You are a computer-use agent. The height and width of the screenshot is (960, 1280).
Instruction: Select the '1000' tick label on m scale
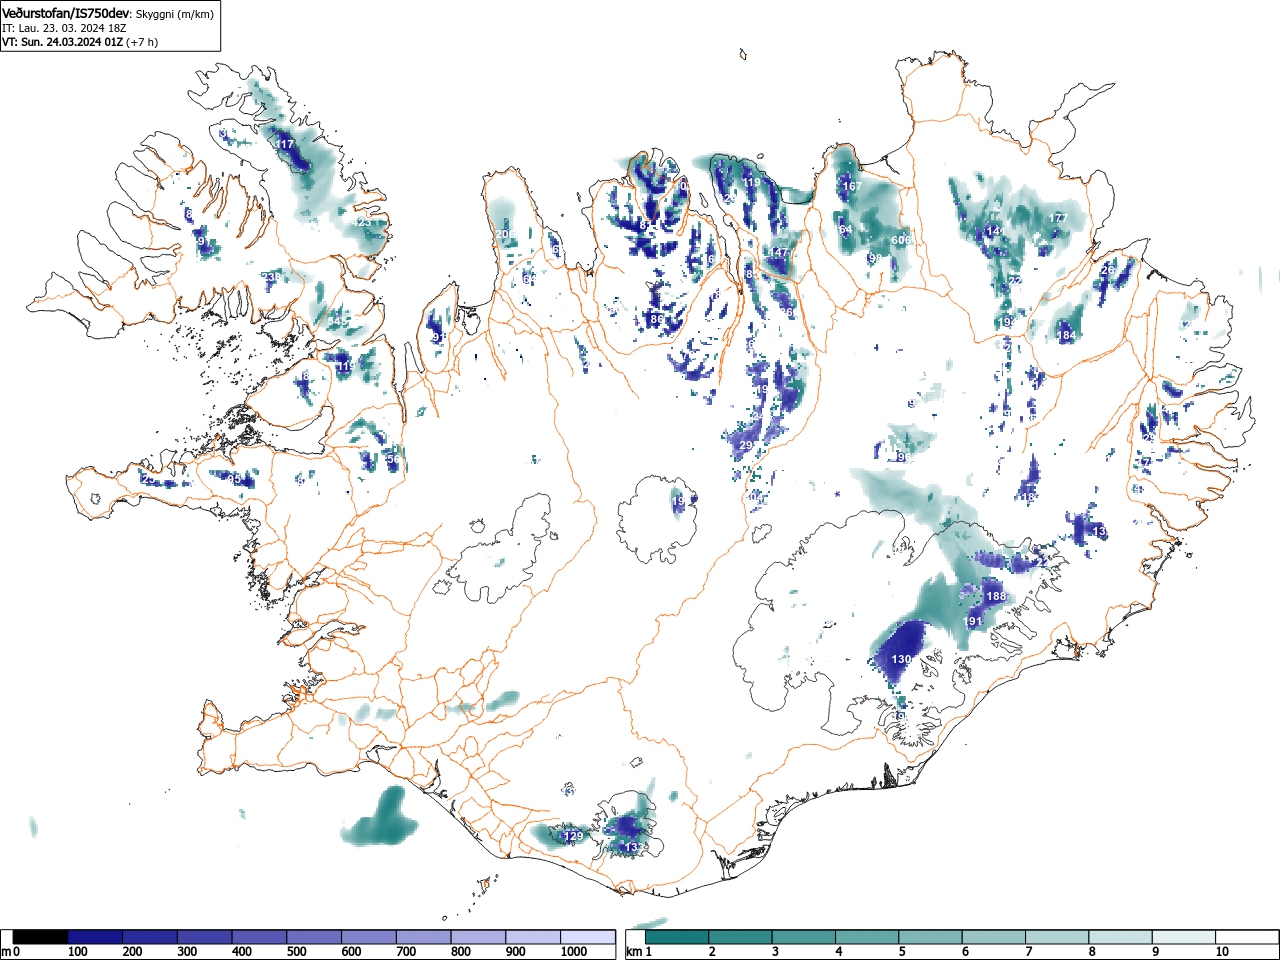coord(574,952)
